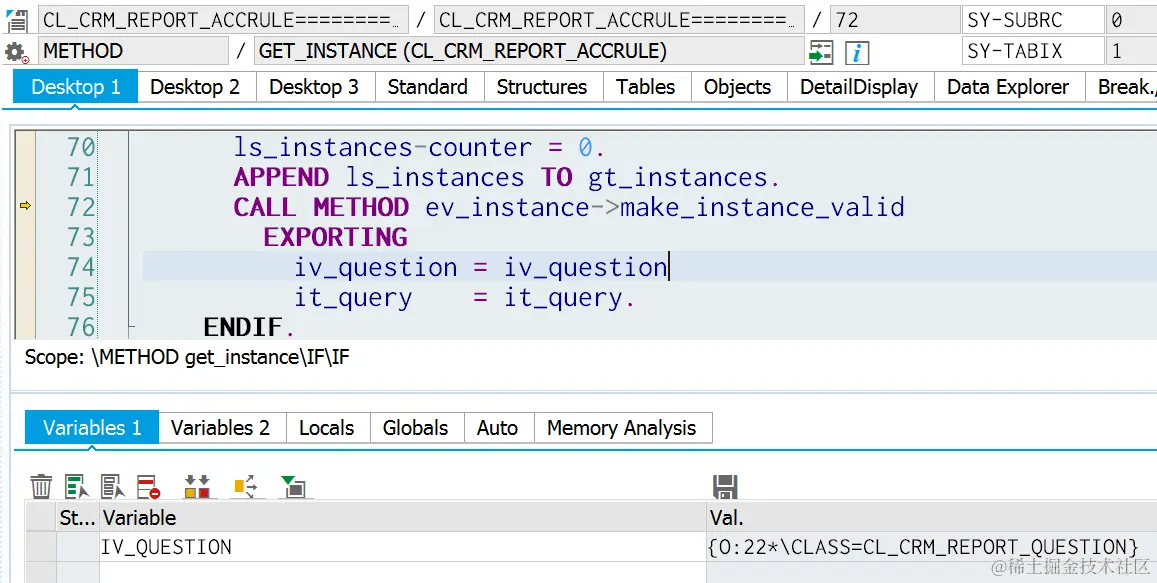Click ls_instances-counter = 0 code line

tap(419, 148)
